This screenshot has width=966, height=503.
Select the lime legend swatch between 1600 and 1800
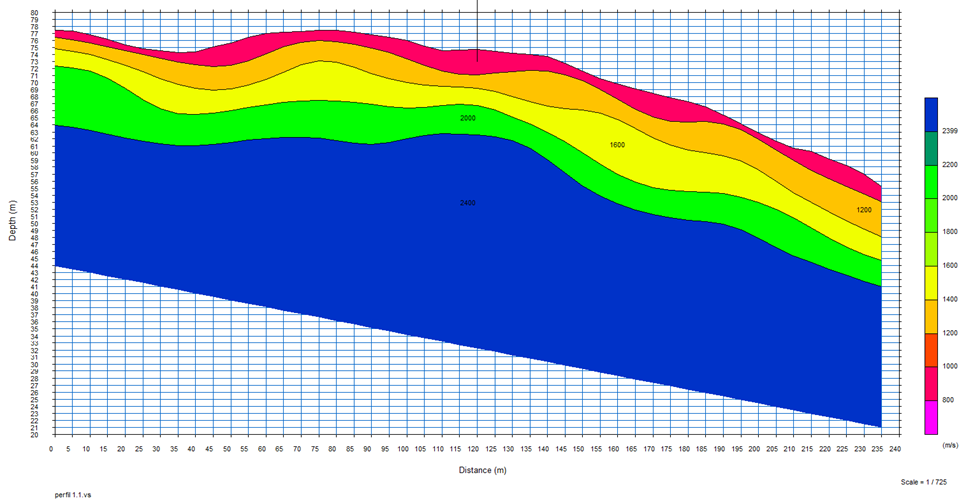(x=931, y=249)
